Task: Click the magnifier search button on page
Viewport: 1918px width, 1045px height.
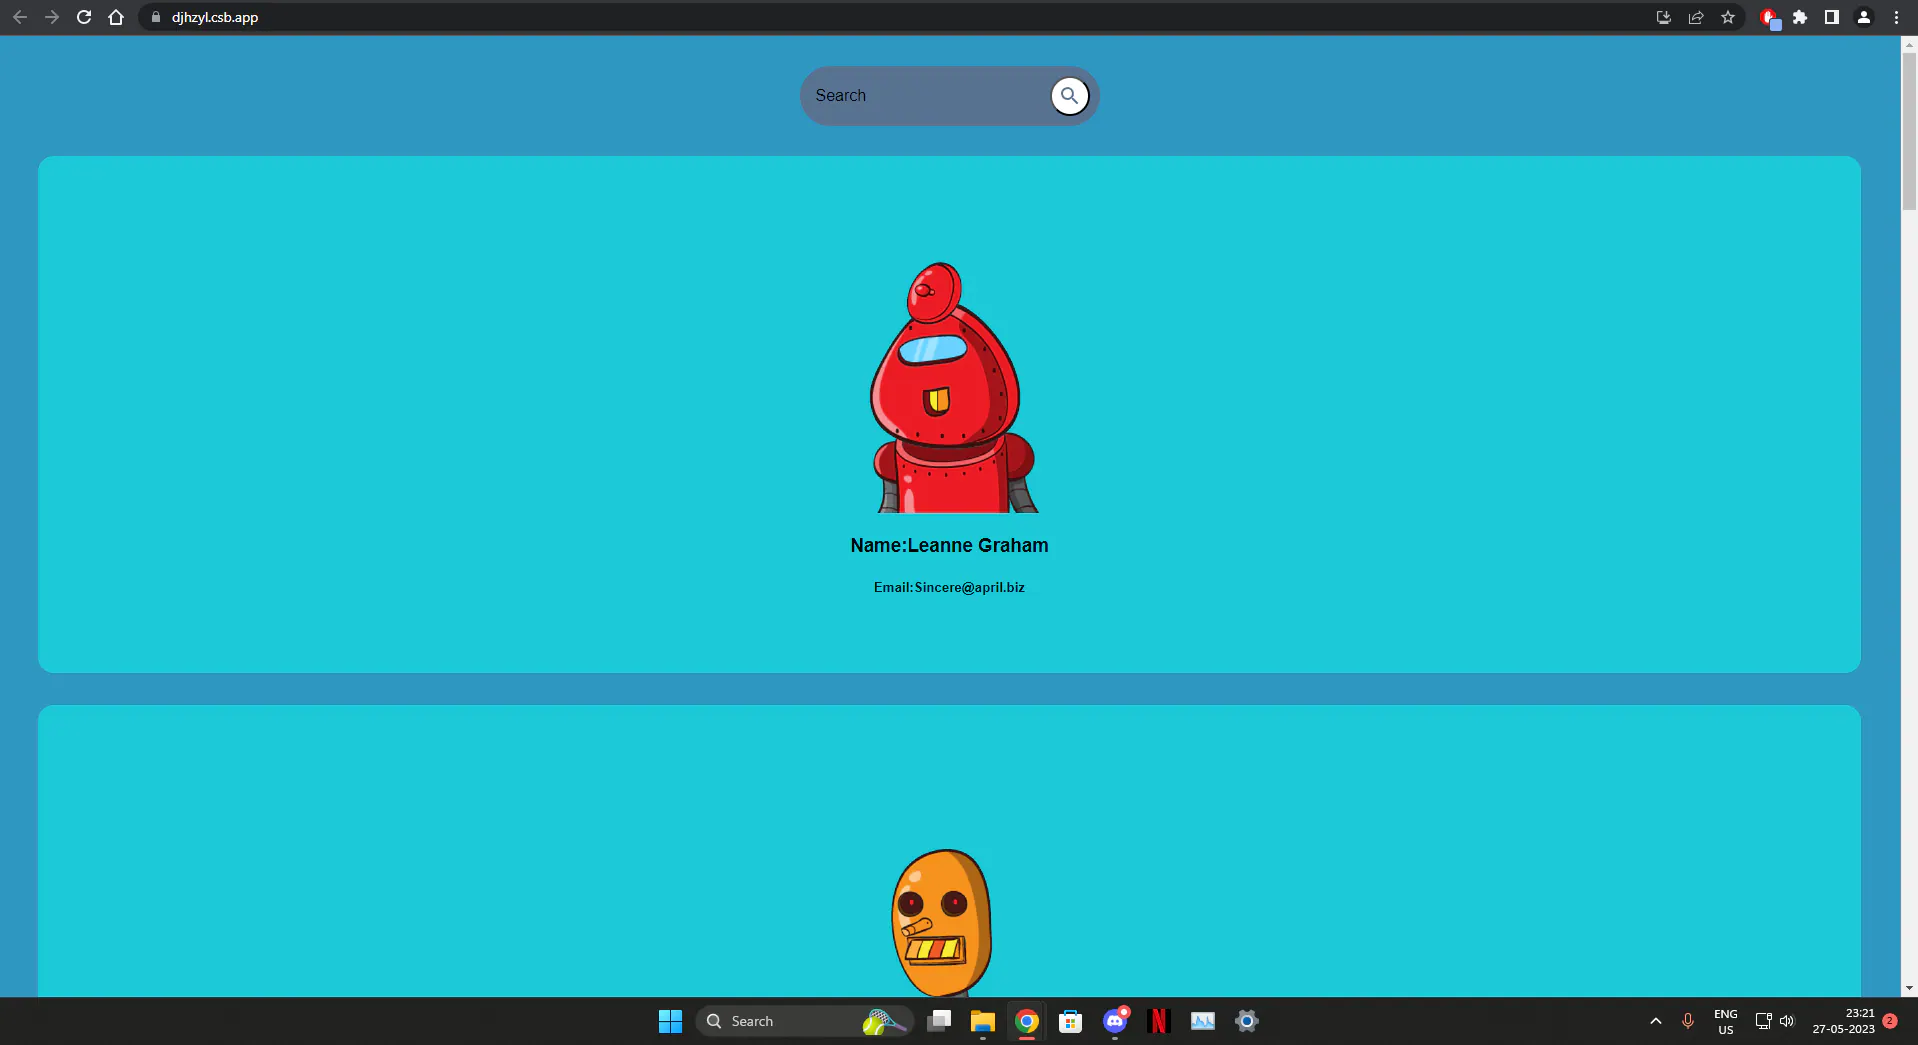Action: pyautogui.click(x=1069, y=96)
